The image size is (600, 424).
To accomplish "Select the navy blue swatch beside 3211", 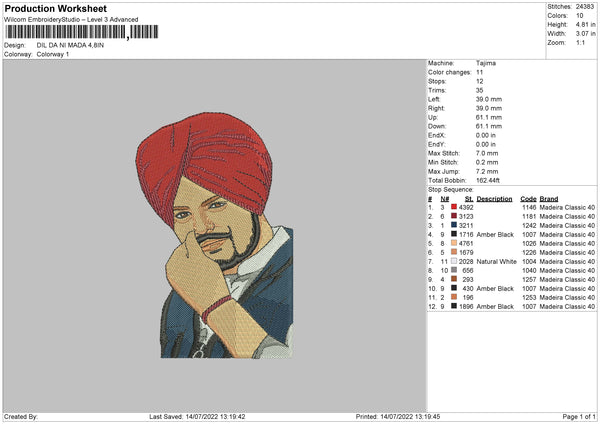I will (x=454, y=225).
